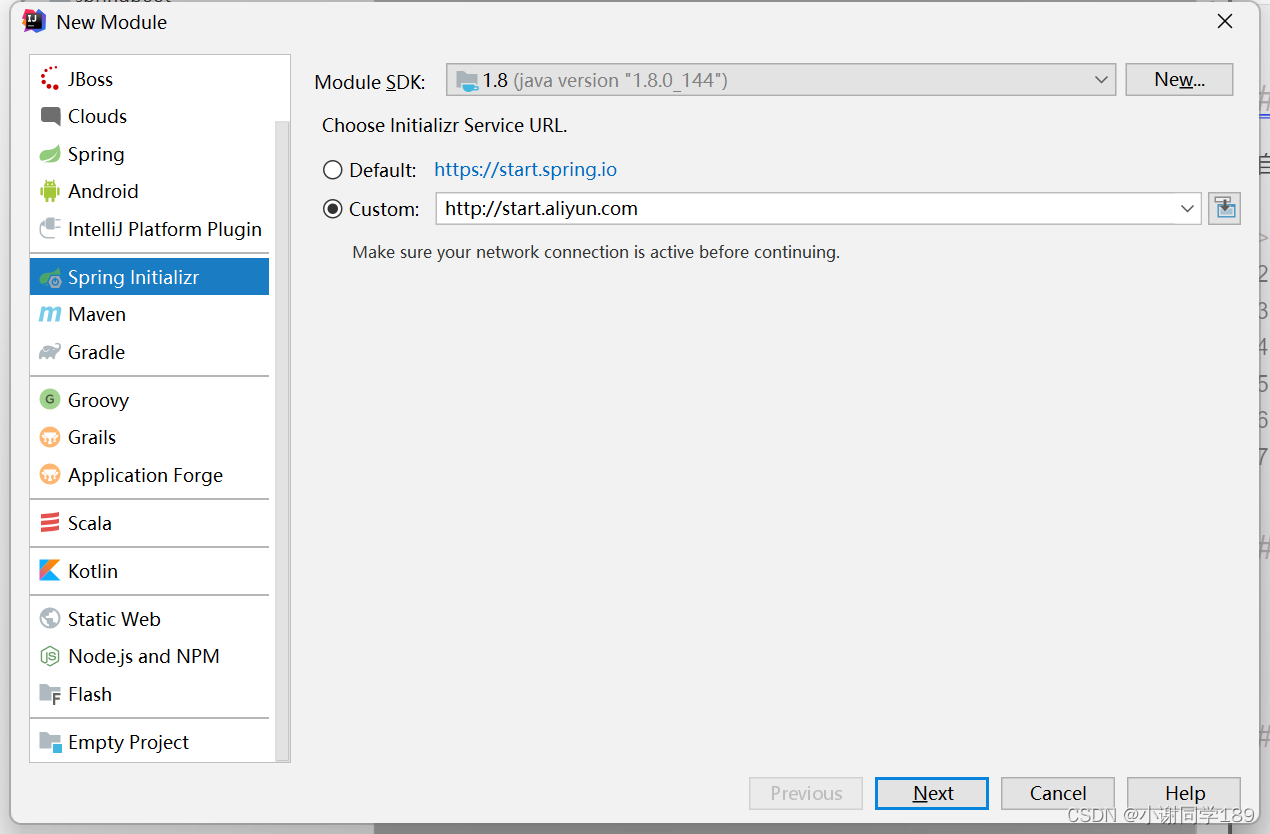Choose JBoss module type
Screen dimensions: 1270x834
pos(150,79)
